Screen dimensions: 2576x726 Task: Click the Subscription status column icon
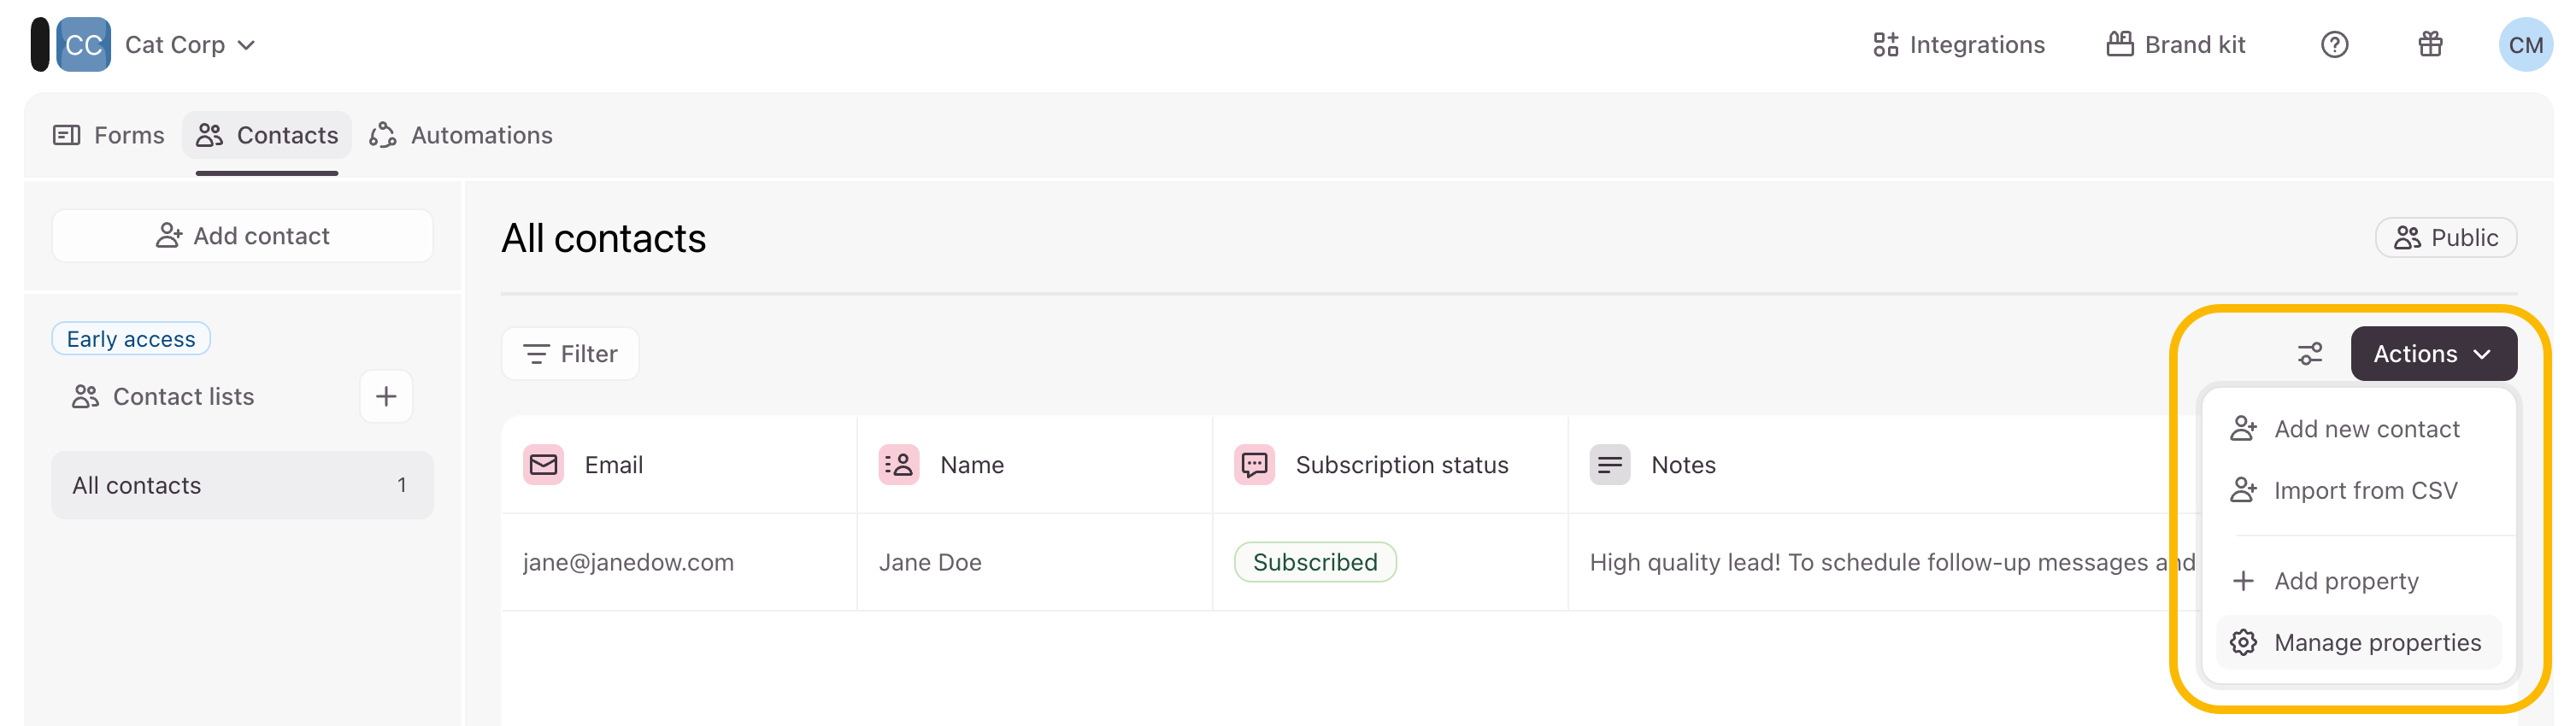click(x=1254, y=465)
